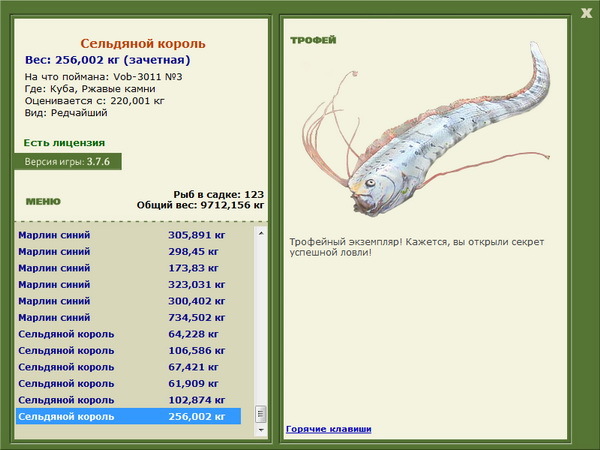Viewport: 600px width, 450px height.
Task: Select Сельдяной король 102,874 кг entry
Action: pyautogui.click(x=129, y=399)
